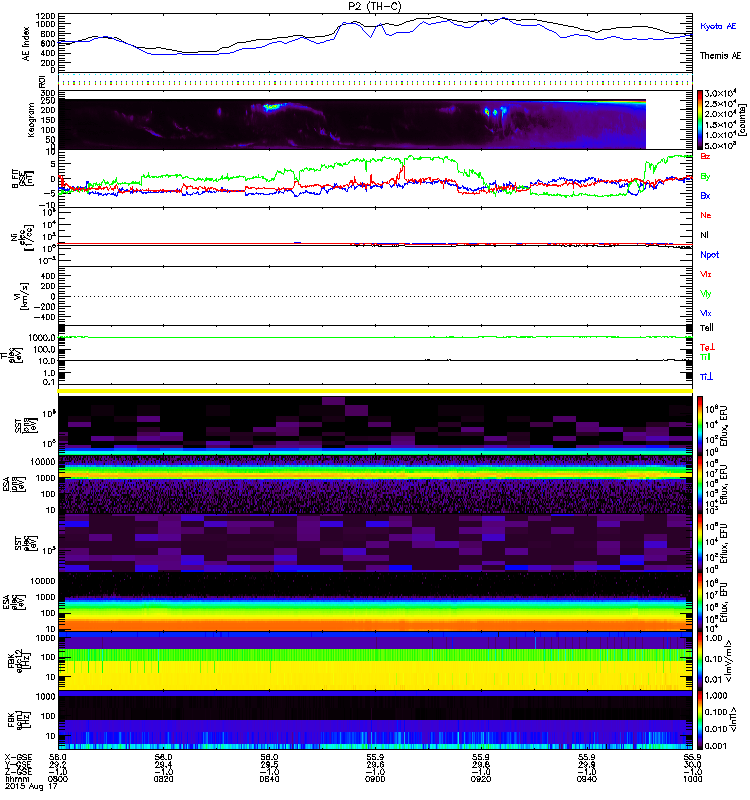Click the AE Index axis label
The image size is (750, 800).
tap(26, 44)
